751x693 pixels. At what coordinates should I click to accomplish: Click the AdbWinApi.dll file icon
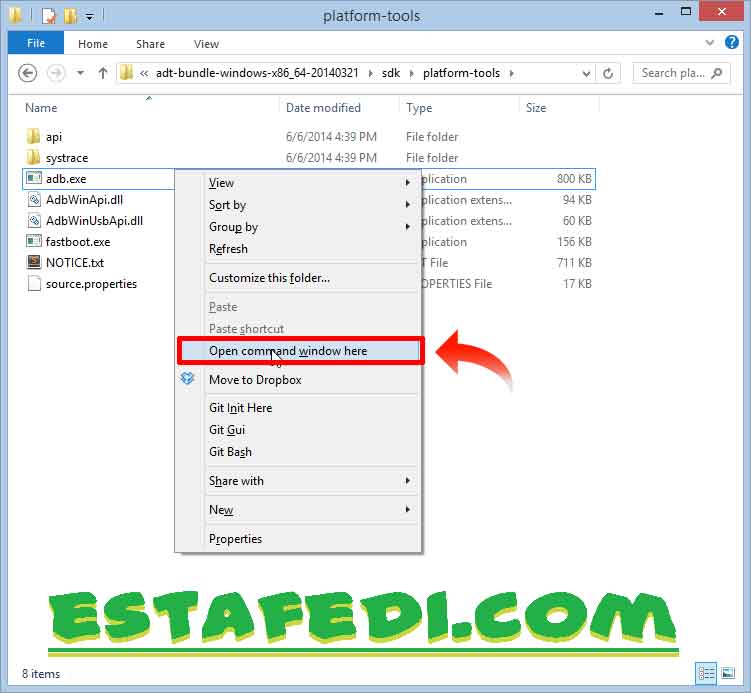[33, 200]
